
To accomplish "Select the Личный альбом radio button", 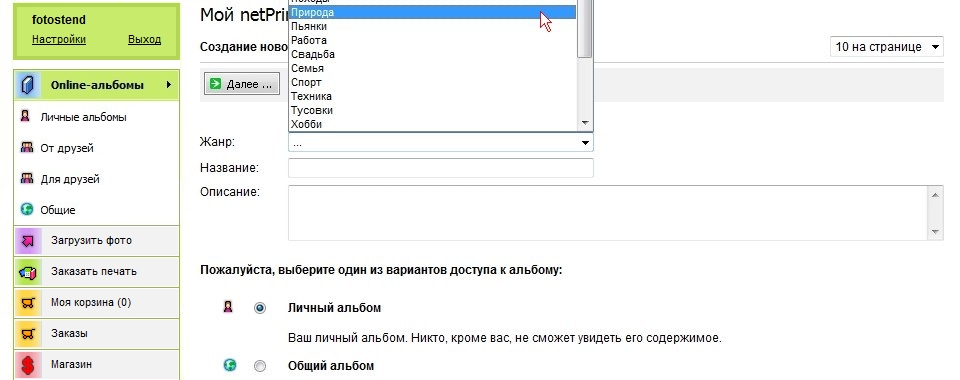I will [x=260, y=308].
